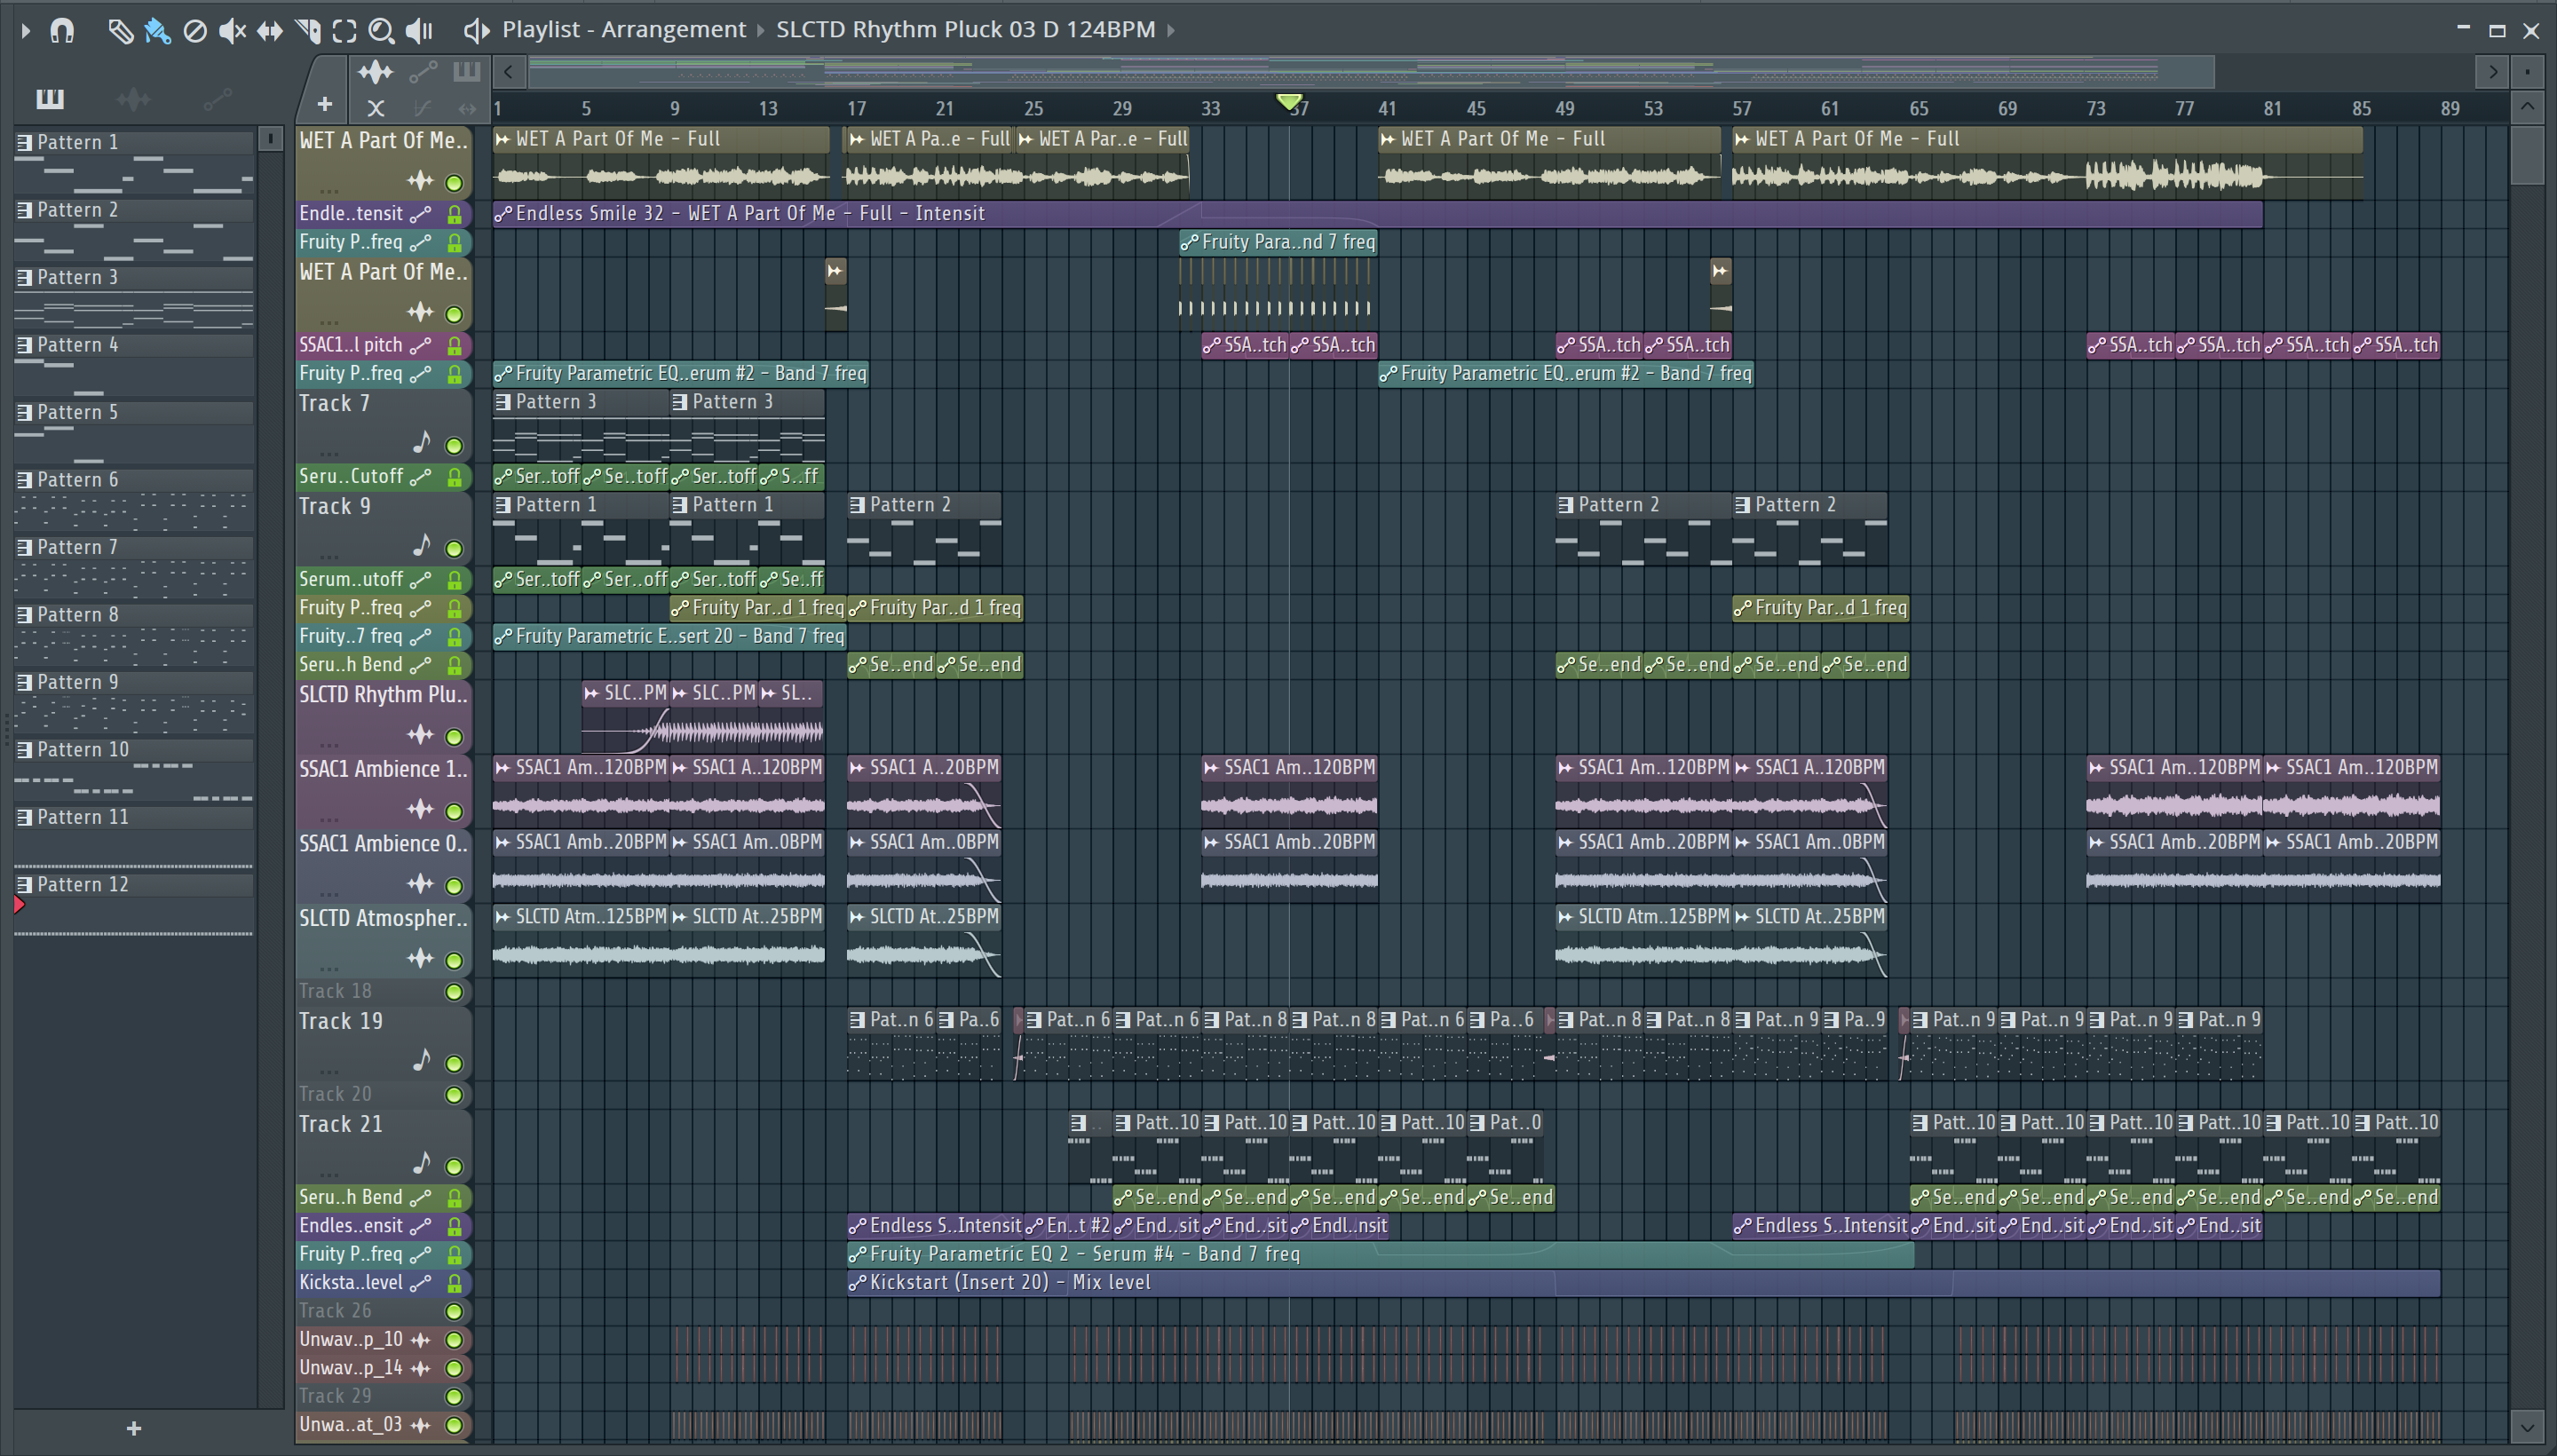Screen dimensions: 2557x1456
Task: Show automation clips in the picker panel
Action: coord(217,98)
